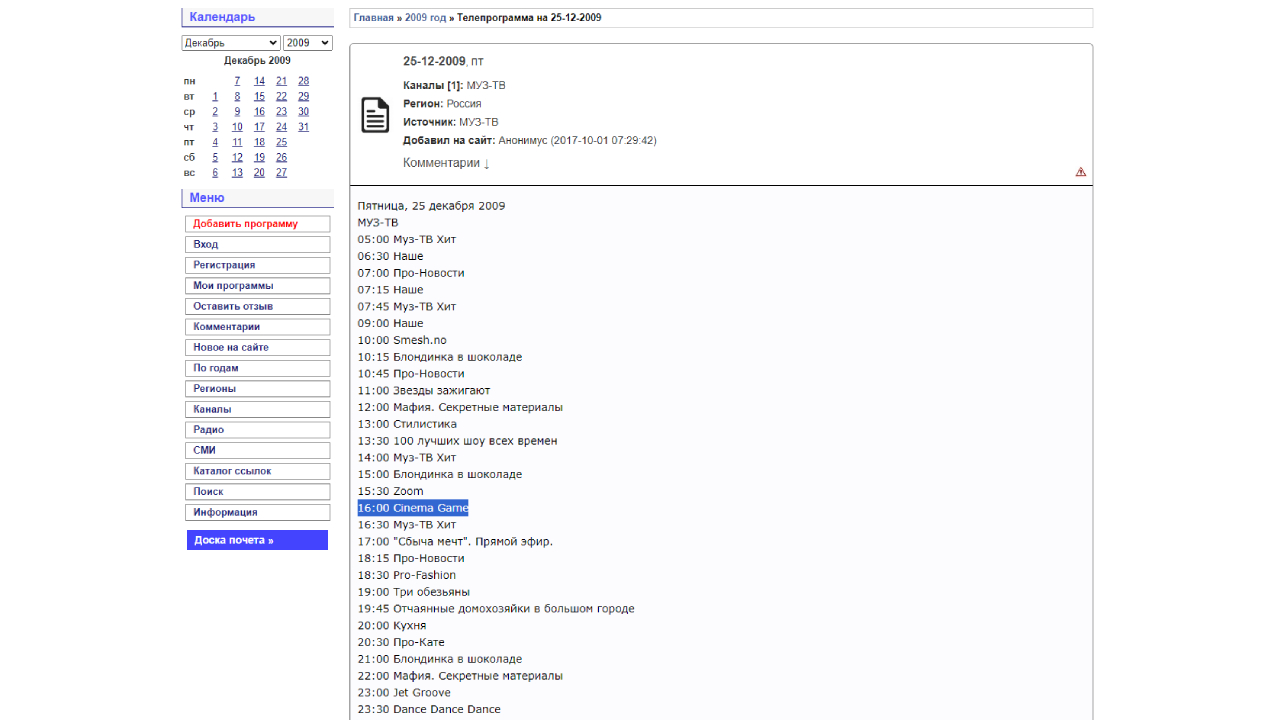Open Каталог ссылок menu entry
This screenshot has width=1280, height=720.
pyautogui.click(x=257, y=471)
